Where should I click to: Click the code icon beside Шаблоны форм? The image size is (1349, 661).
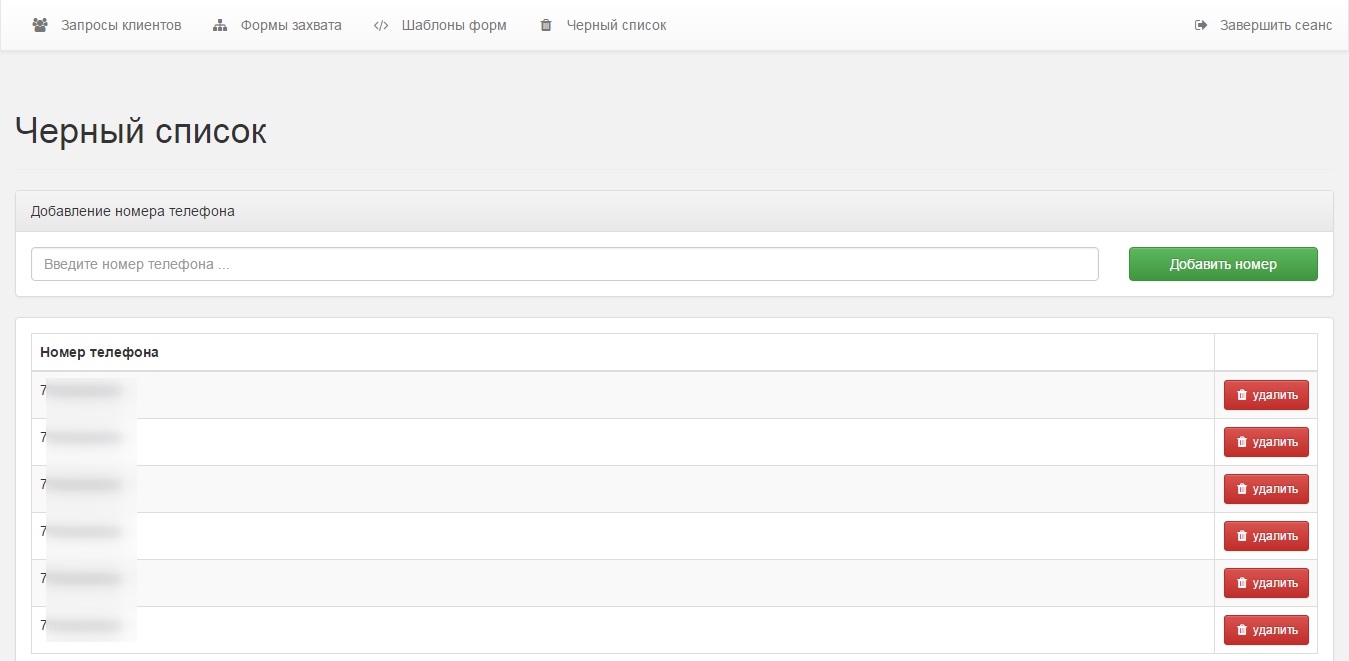tap(381, 25)
